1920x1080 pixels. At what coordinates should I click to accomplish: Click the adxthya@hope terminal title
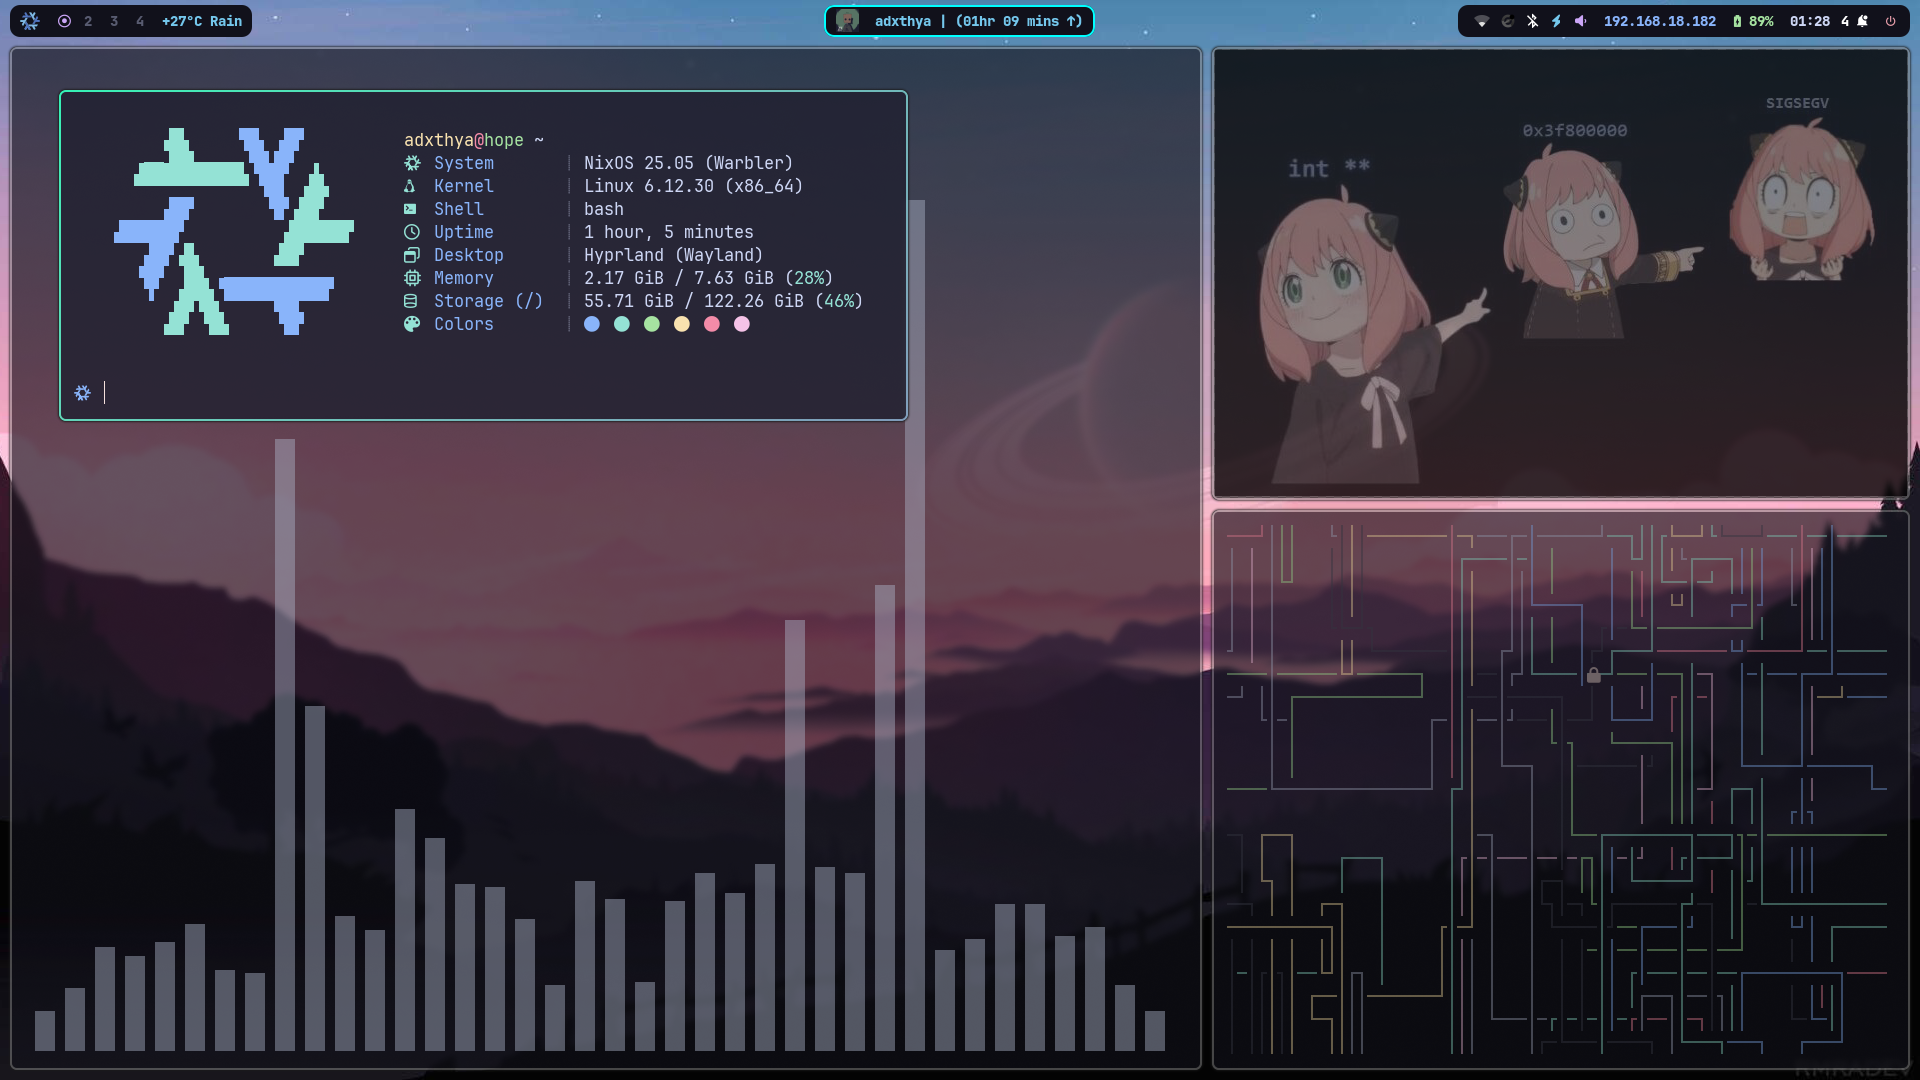(464, 140)
